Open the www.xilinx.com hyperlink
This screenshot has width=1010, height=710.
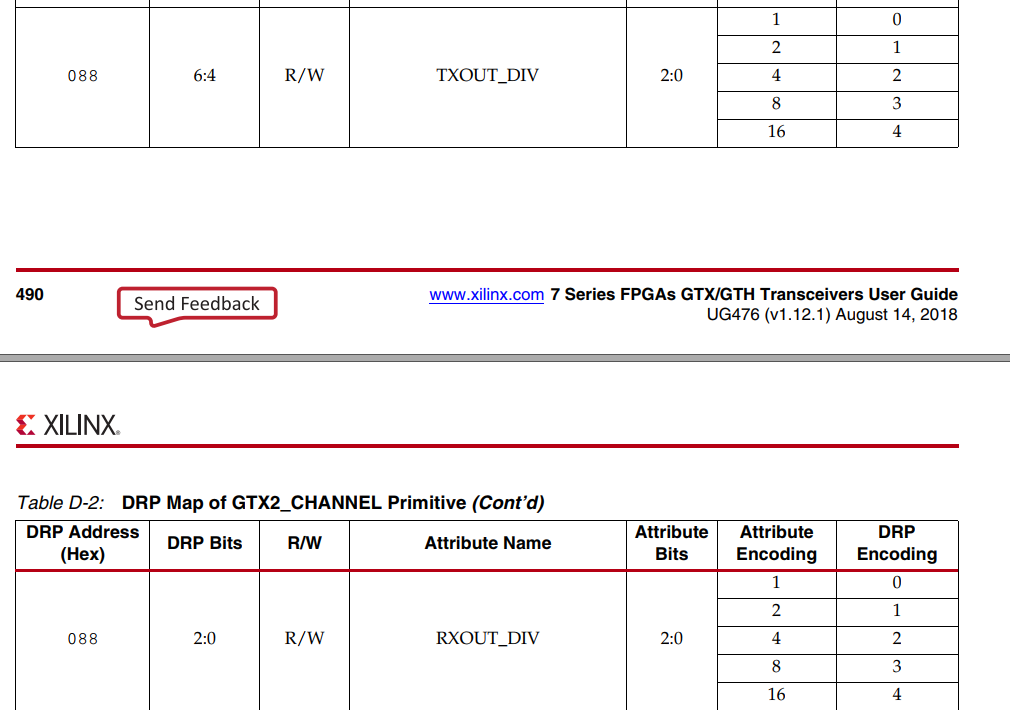[486, 294]
